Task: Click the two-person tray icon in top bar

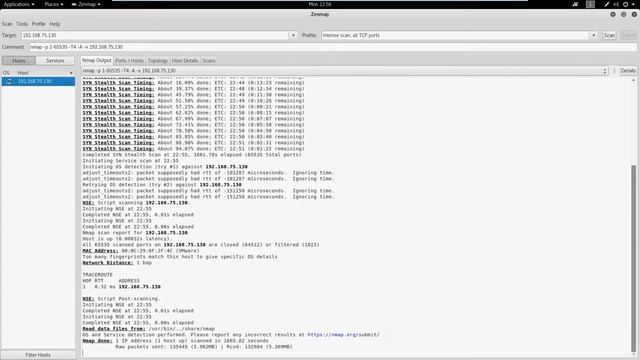Action: click(575, 4)
